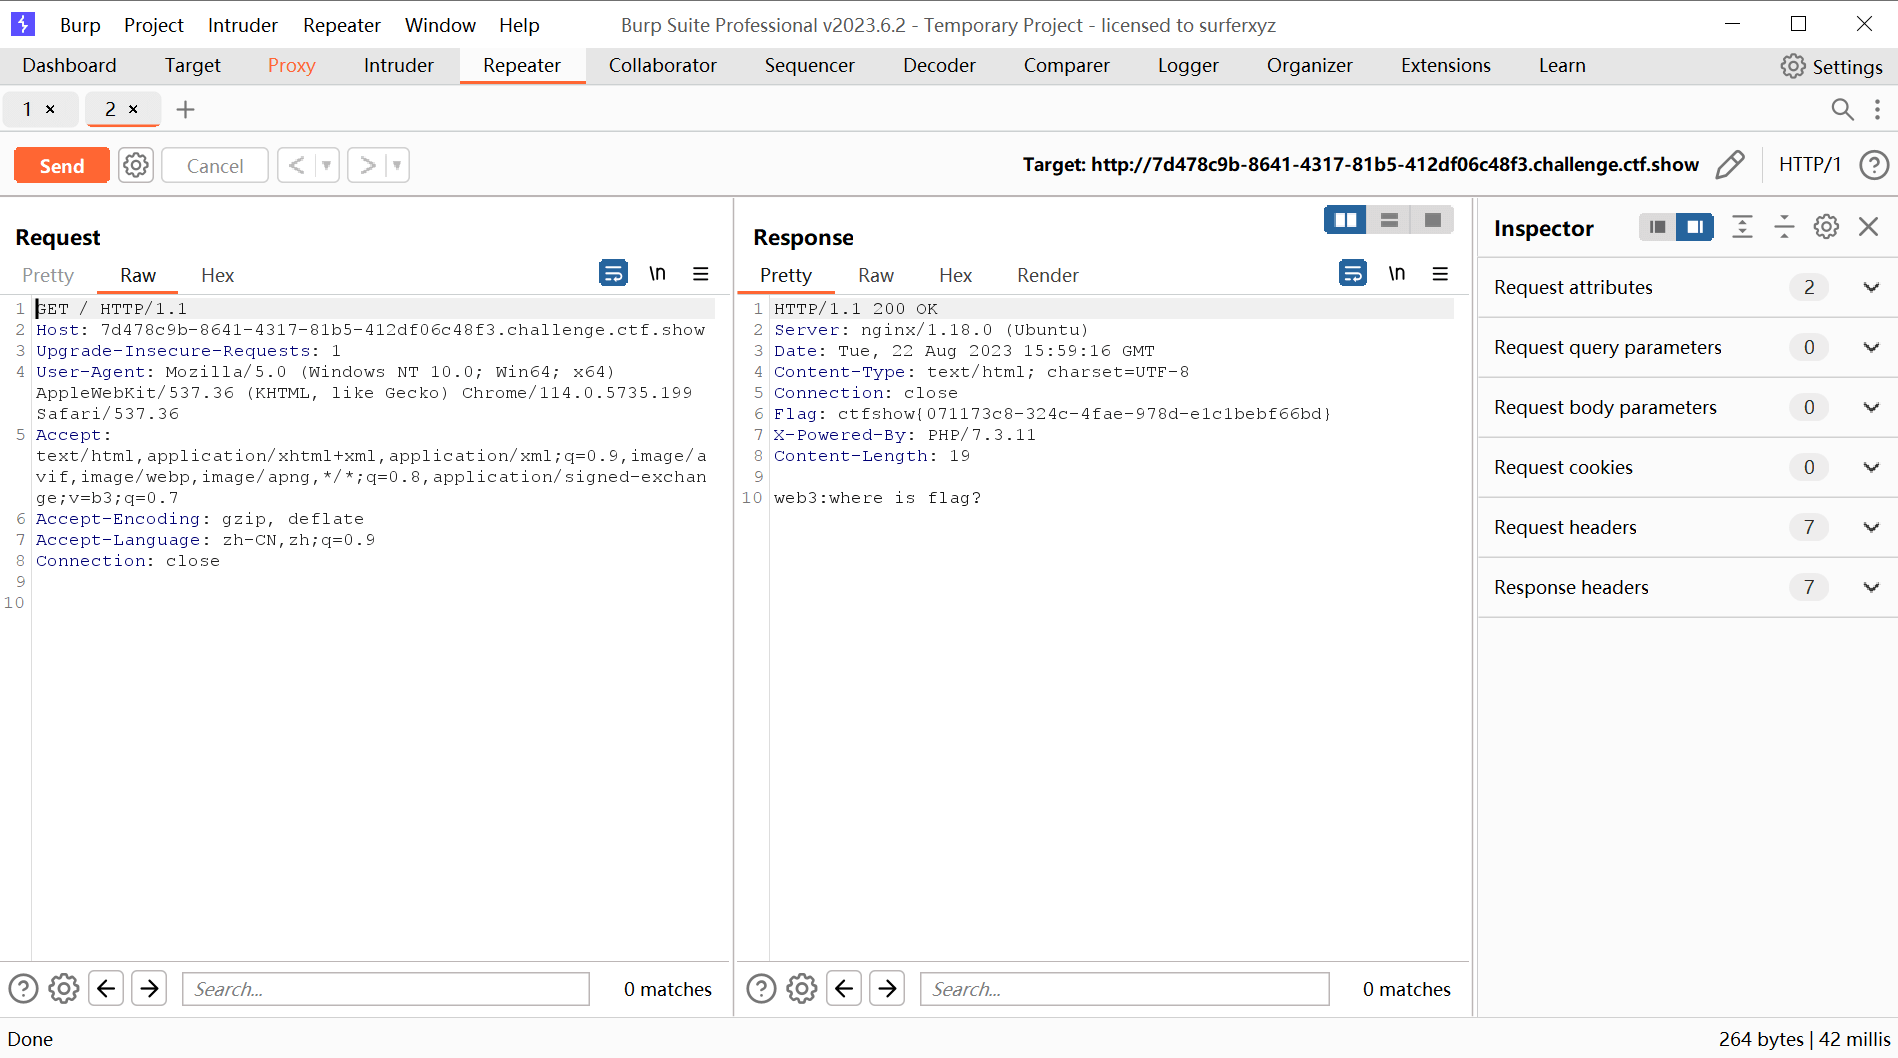Close the Inspector panel

[1868, 227]
